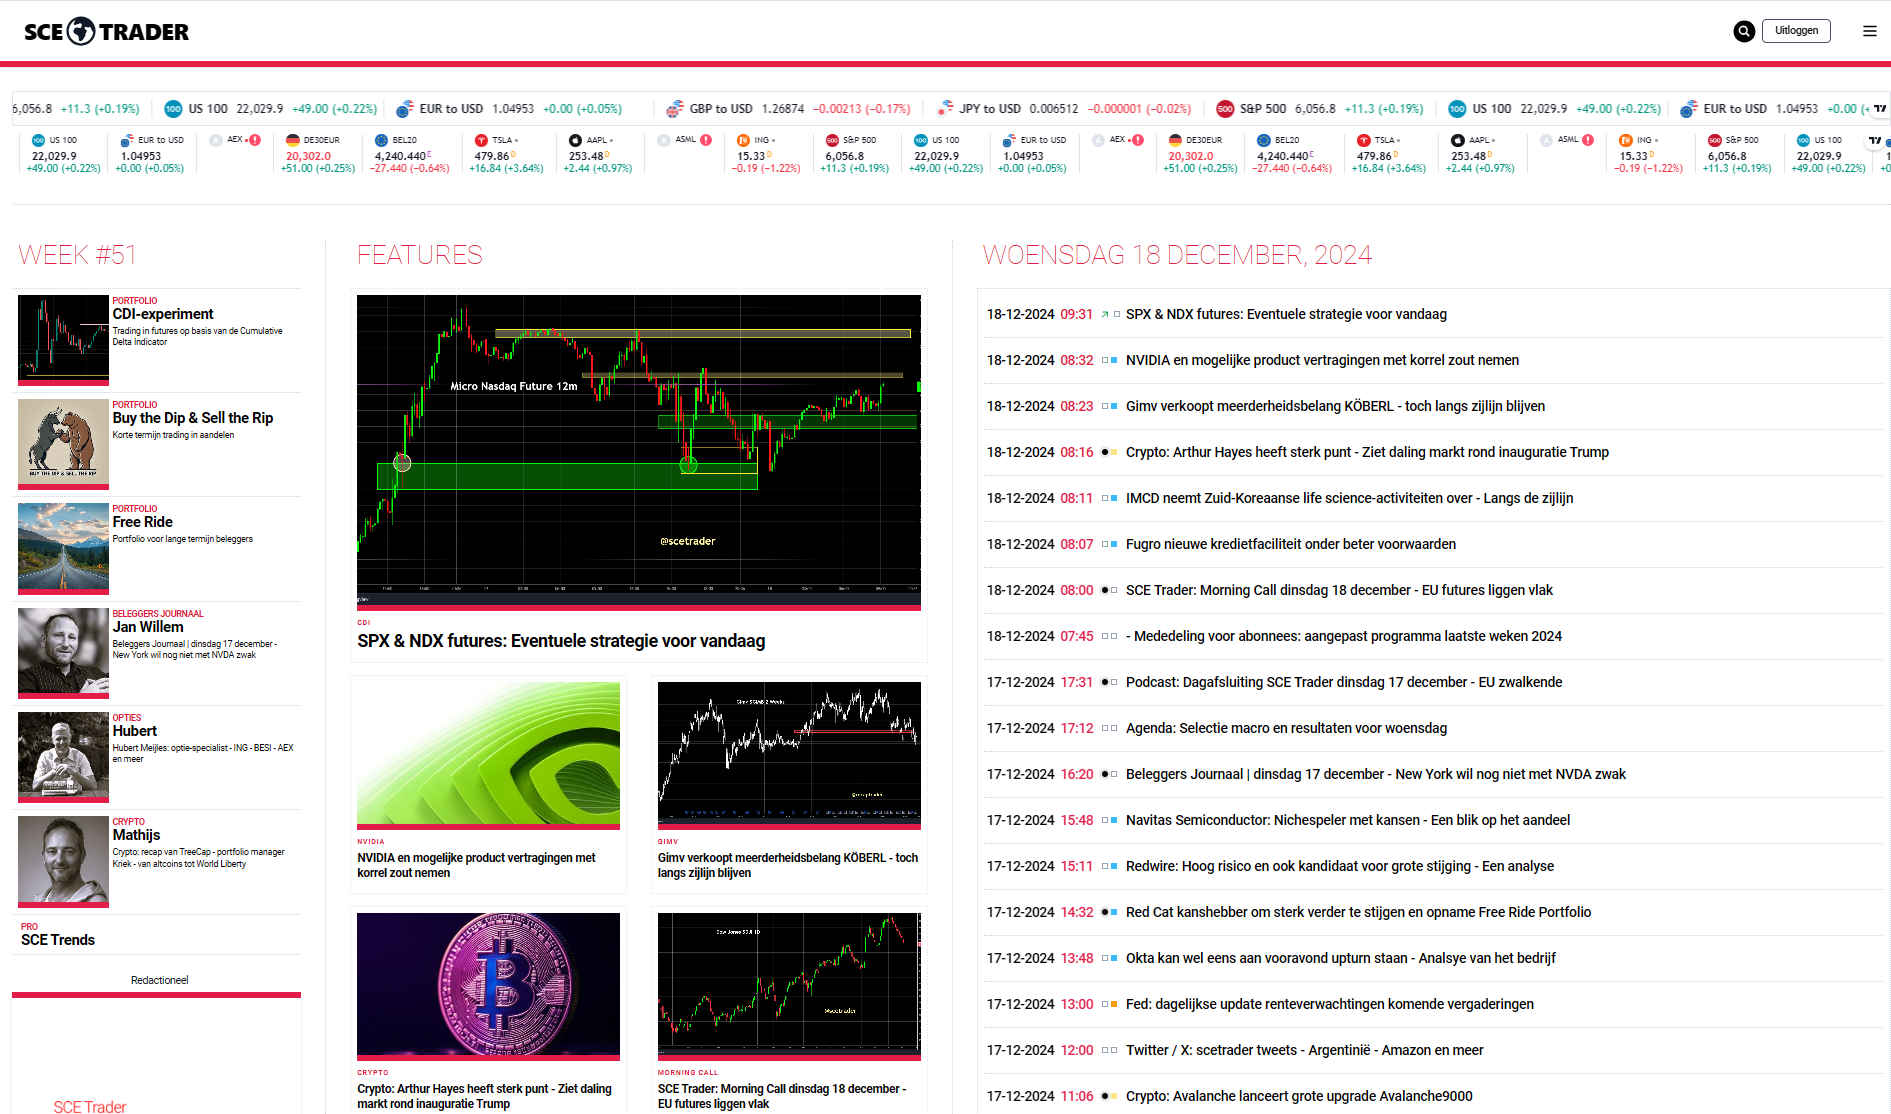Viewport: 1891px width, 1114px height.
Task: Open the GBP to USD quote in the ticker
Action: tap(788, 109)
